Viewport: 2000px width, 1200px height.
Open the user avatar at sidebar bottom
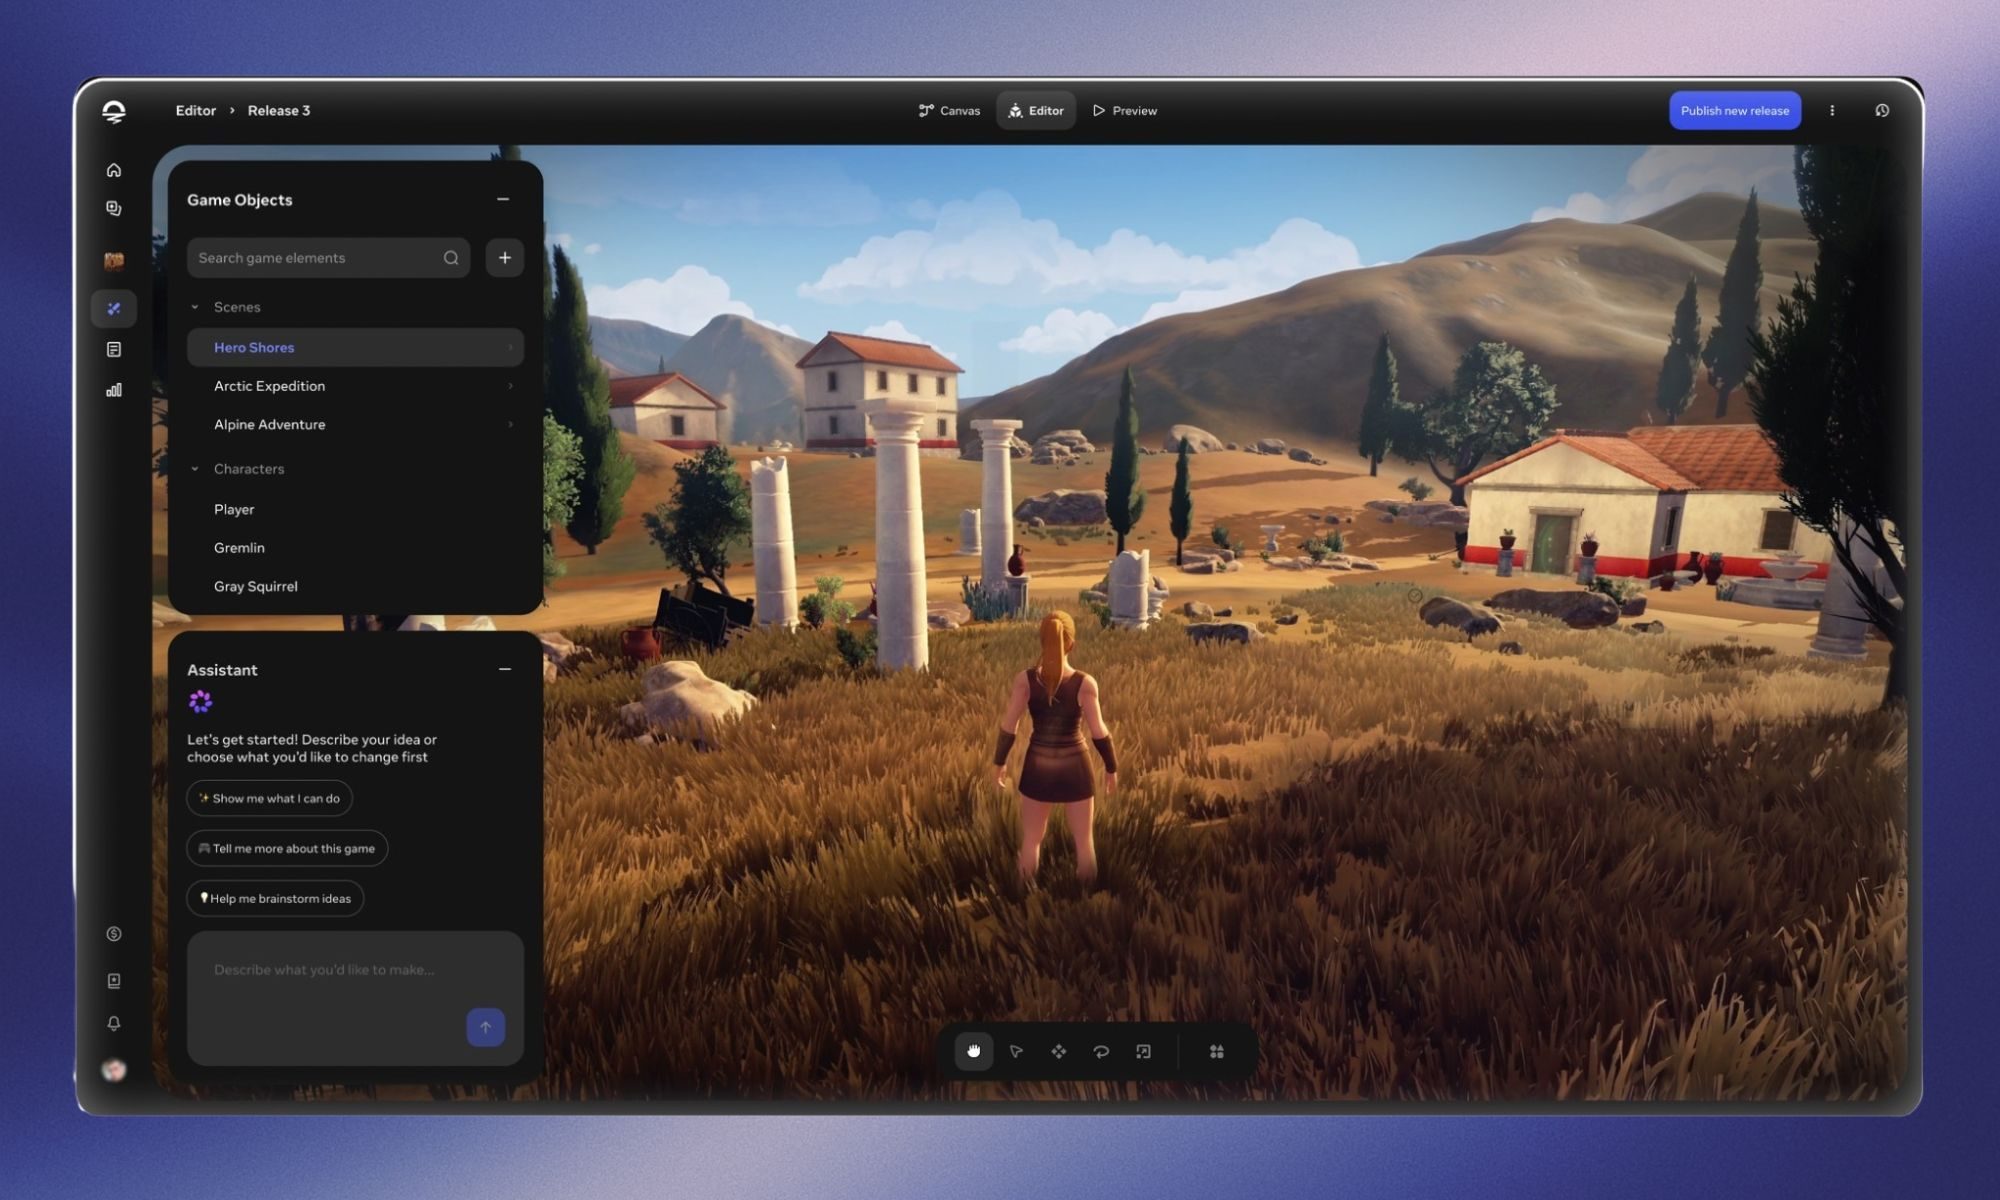tap(114, 1069)
